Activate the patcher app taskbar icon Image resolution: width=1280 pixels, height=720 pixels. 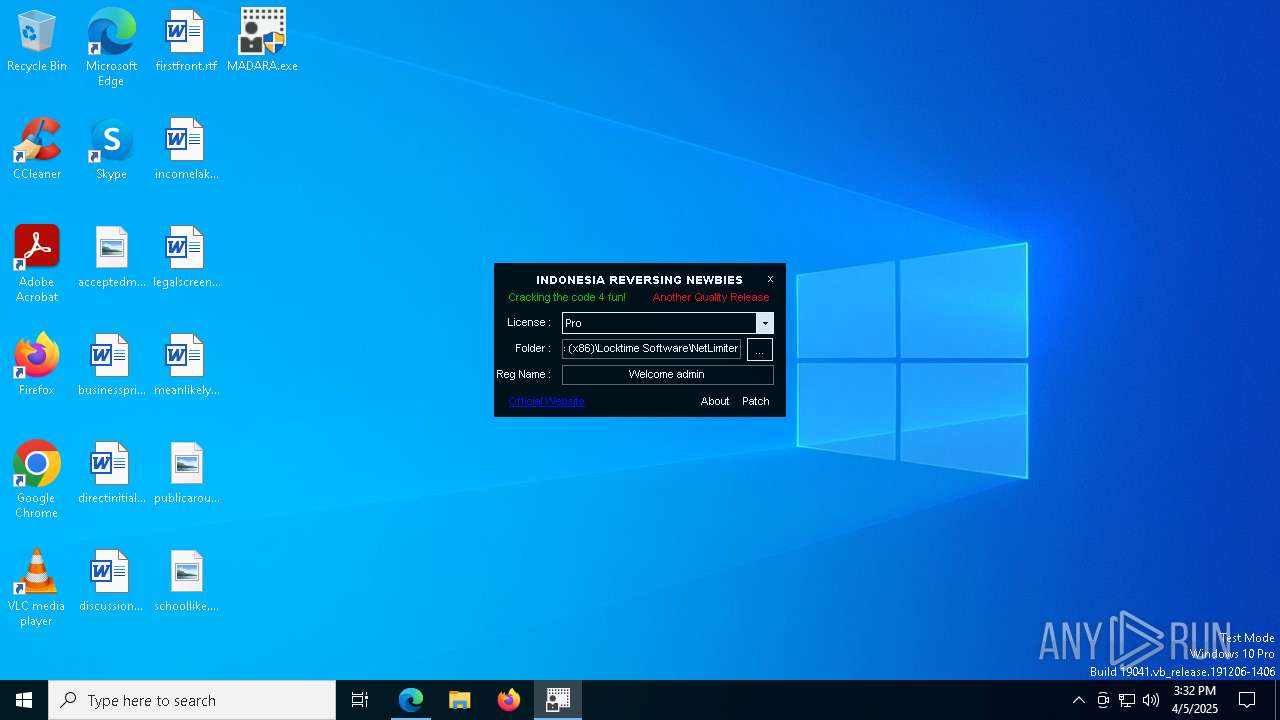(x=558, y=700)
